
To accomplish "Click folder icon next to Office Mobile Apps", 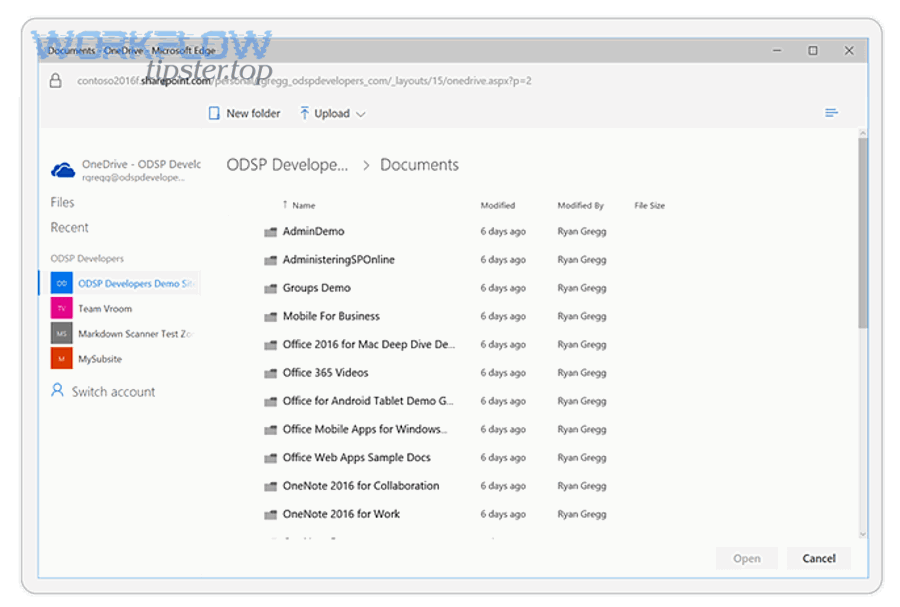I will tap(270, 430).
